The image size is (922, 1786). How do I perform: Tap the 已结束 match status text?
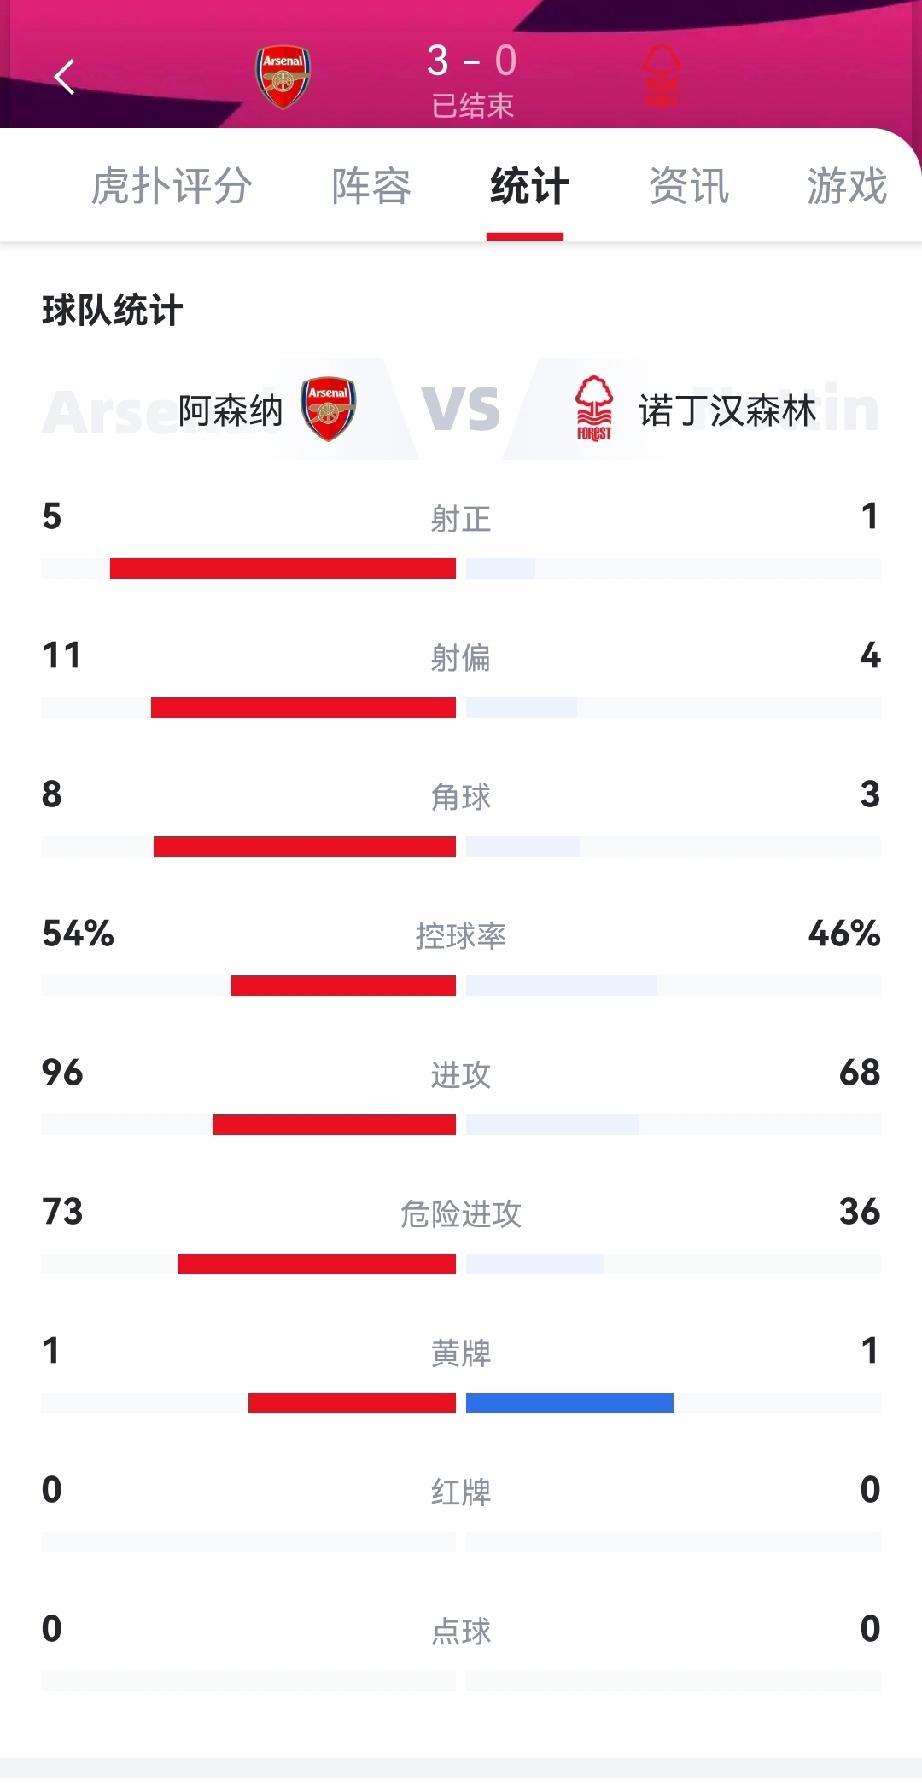click(x=473, y=106)
